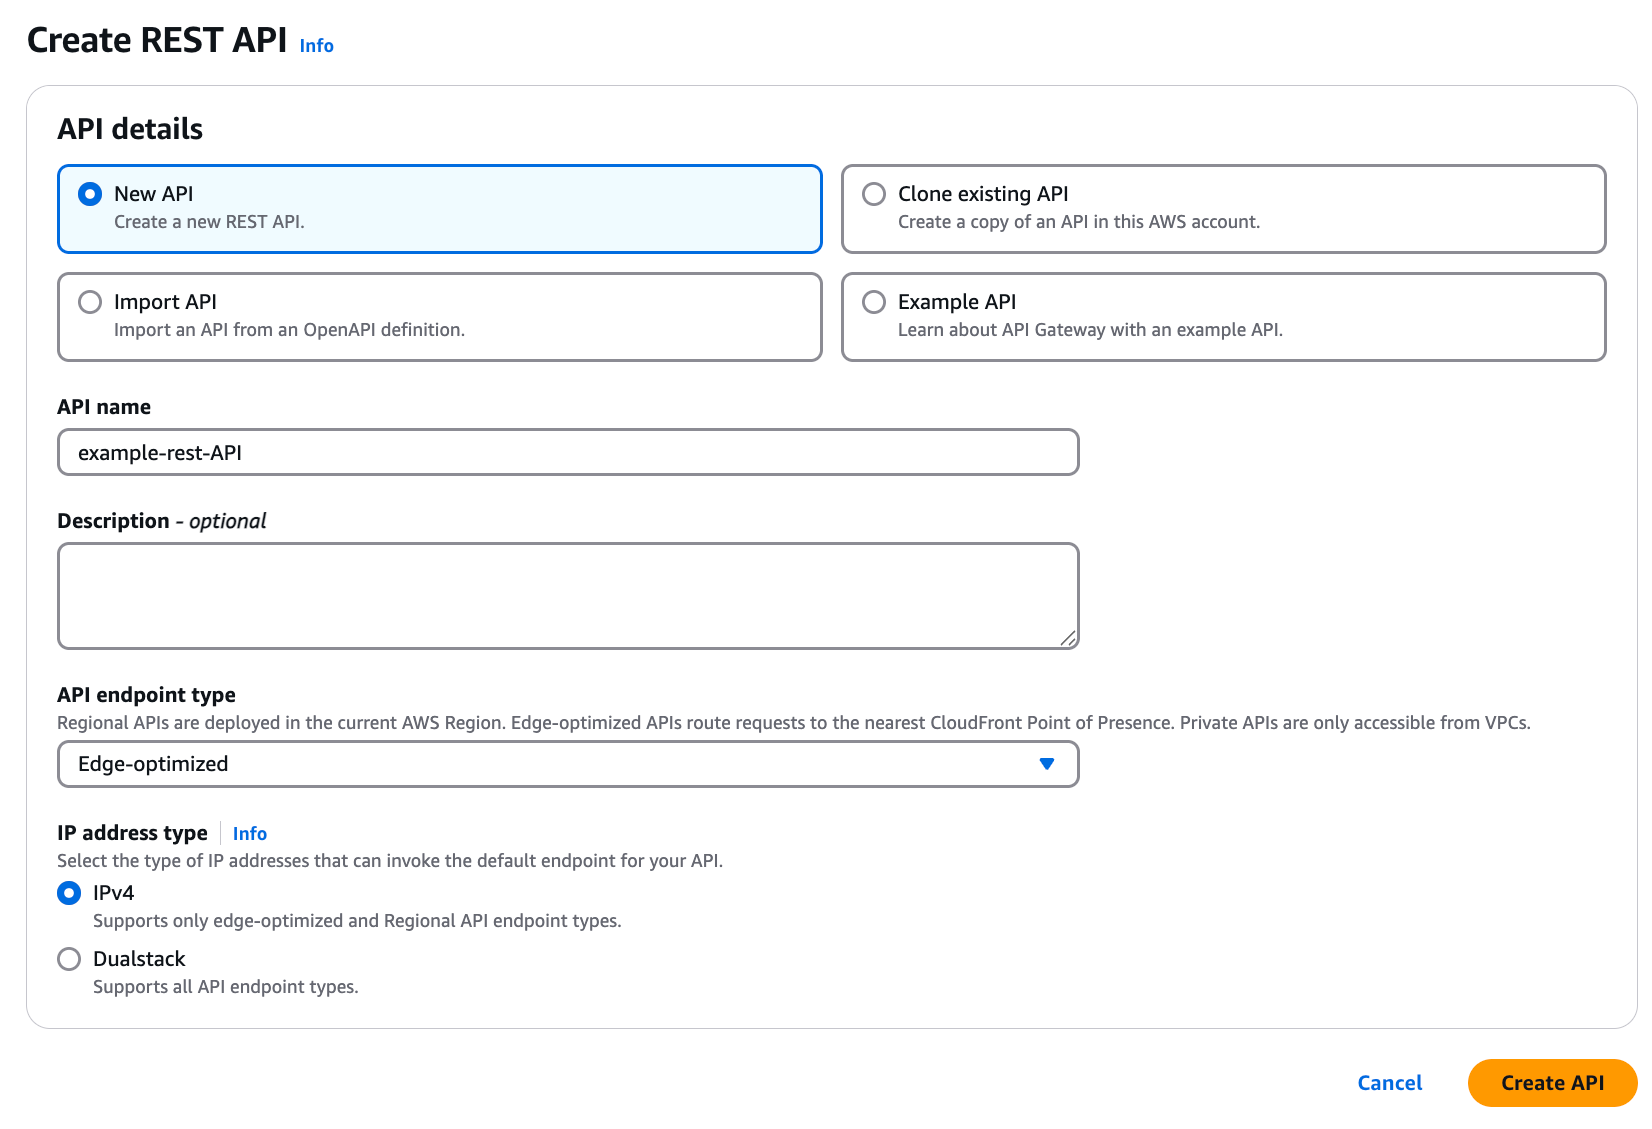The height and width of the screenshot is (1129, 1652).
Task: Grab the Description box resize handle
Action: tap(1068, 638)
